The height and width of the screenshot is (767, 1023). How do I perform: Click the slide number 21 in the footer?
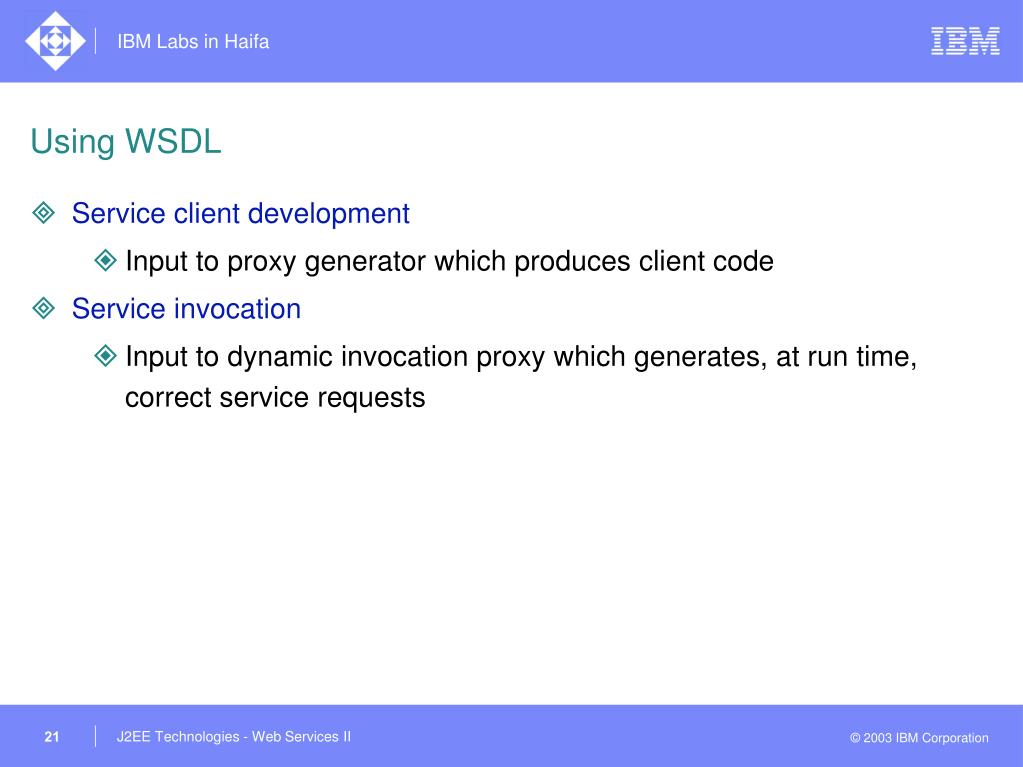52,737
